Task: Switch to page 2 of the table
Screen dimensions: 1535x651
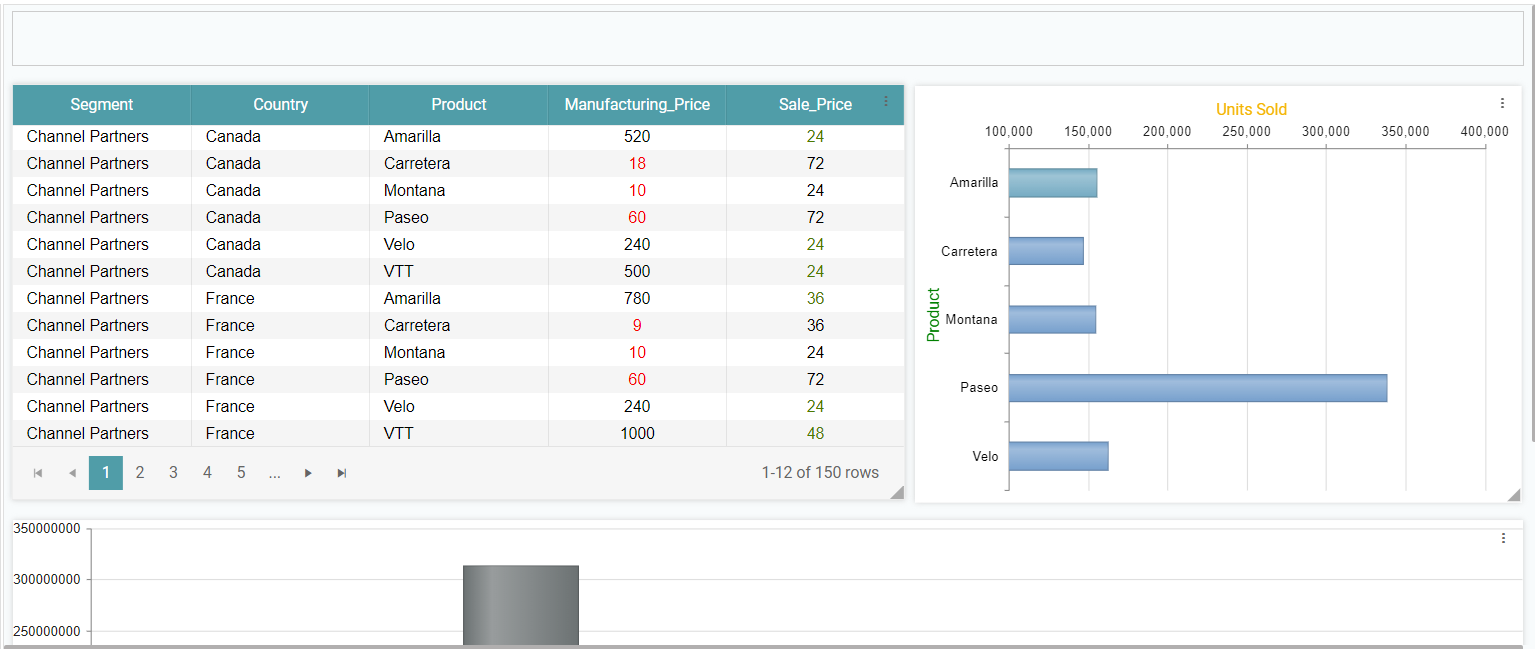Action: 140,473
